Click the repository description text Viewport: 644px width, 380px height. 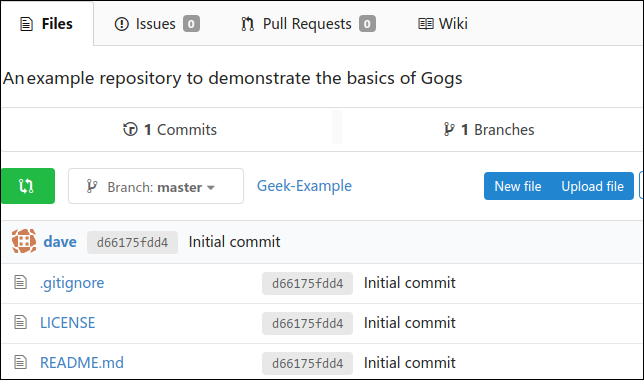[x=232, y=78]
